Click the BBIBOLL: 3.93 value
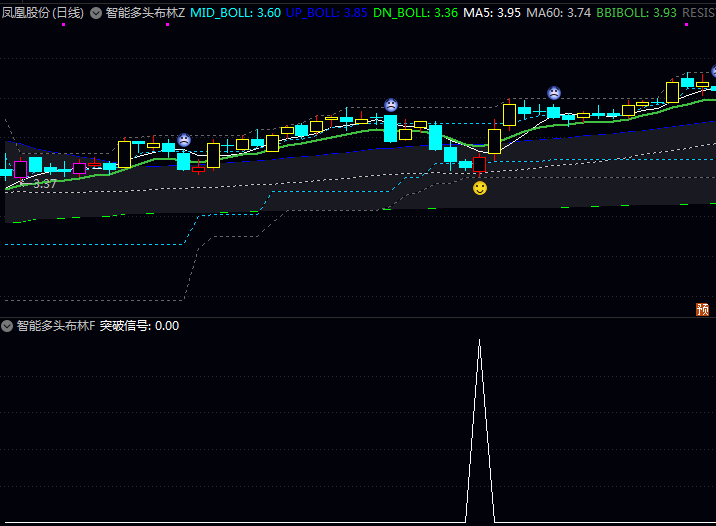The height and width of the screenshot is (526, 716). 637,13
